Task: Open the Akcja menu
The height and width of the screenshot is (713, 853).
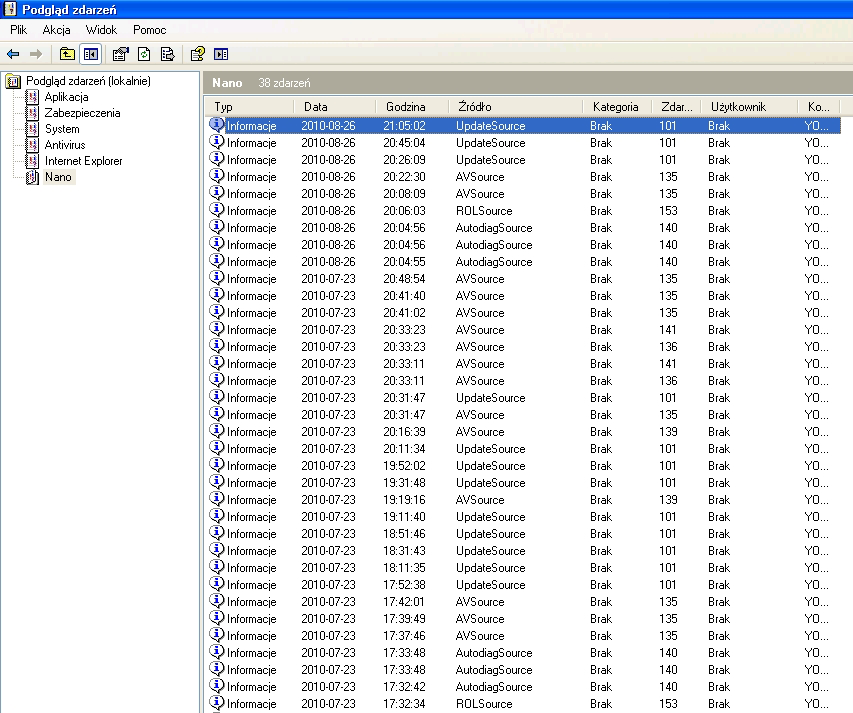Action: [57, 30]
